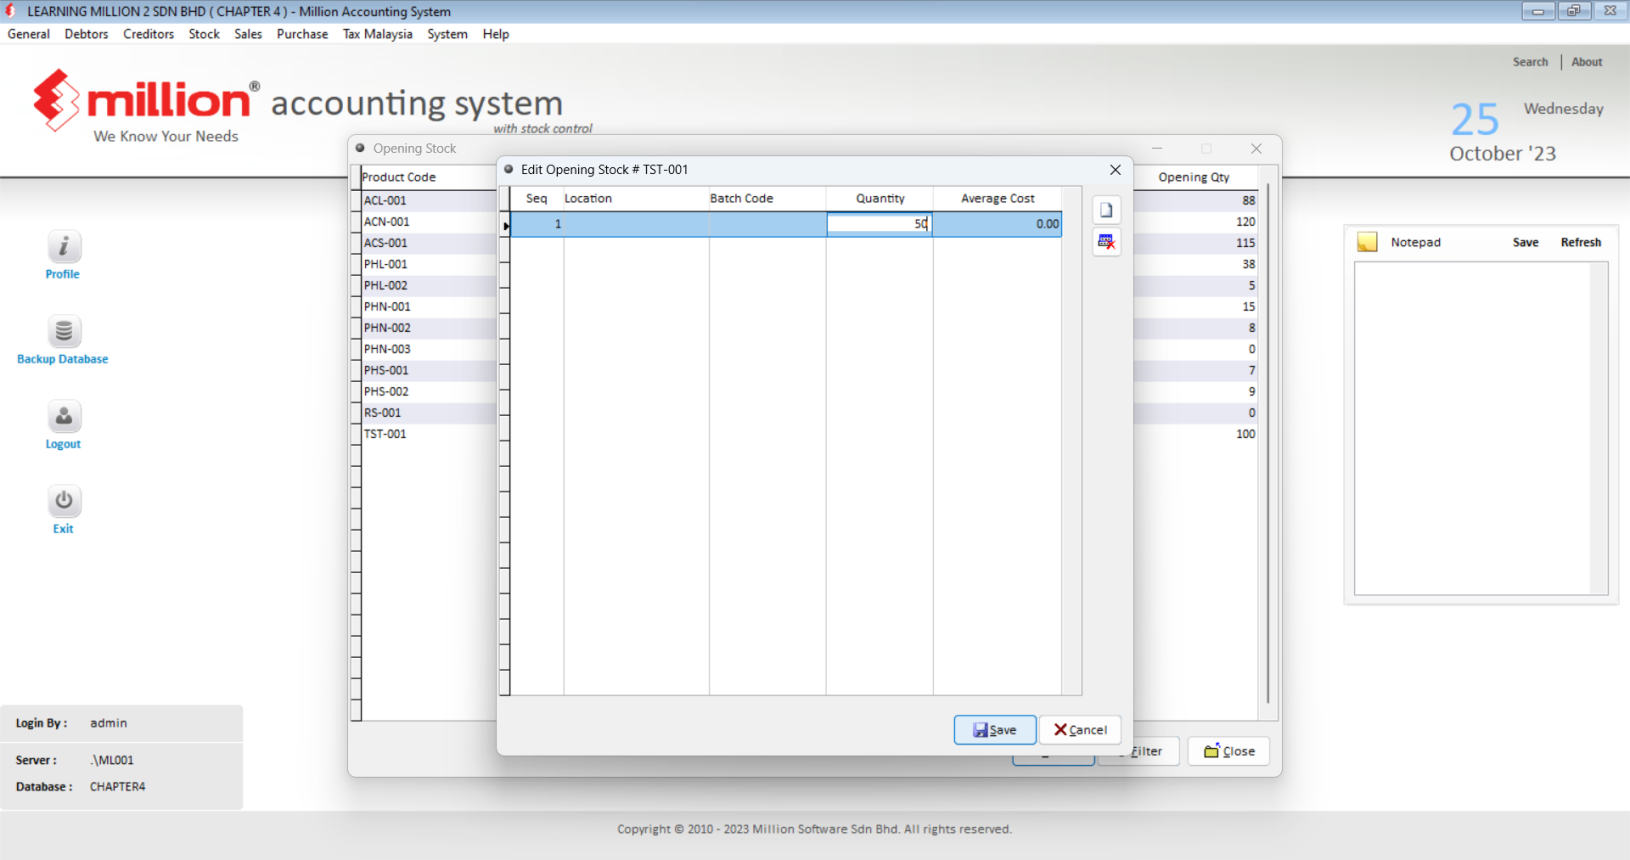Screen dimensions: 1630x860
Task: Click Close in Opening Stock window
Action: tap(1229, 751)
